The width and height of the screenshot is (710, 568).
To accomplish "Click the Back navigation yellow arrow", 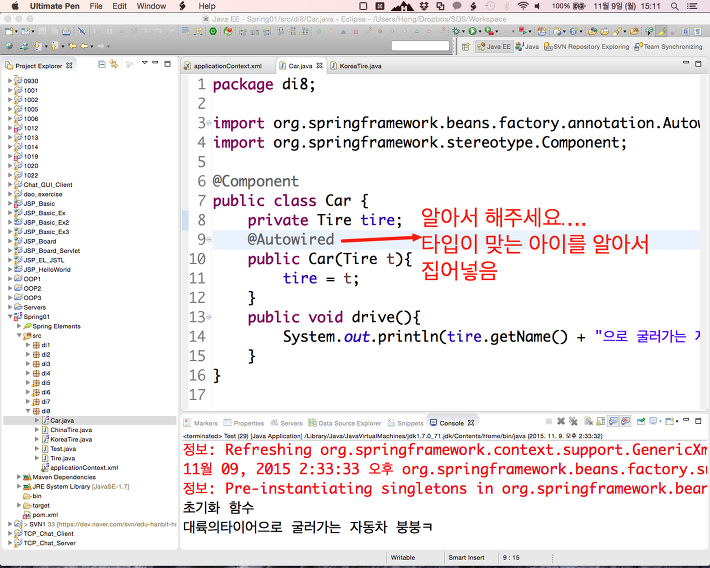I will point(84,46).
